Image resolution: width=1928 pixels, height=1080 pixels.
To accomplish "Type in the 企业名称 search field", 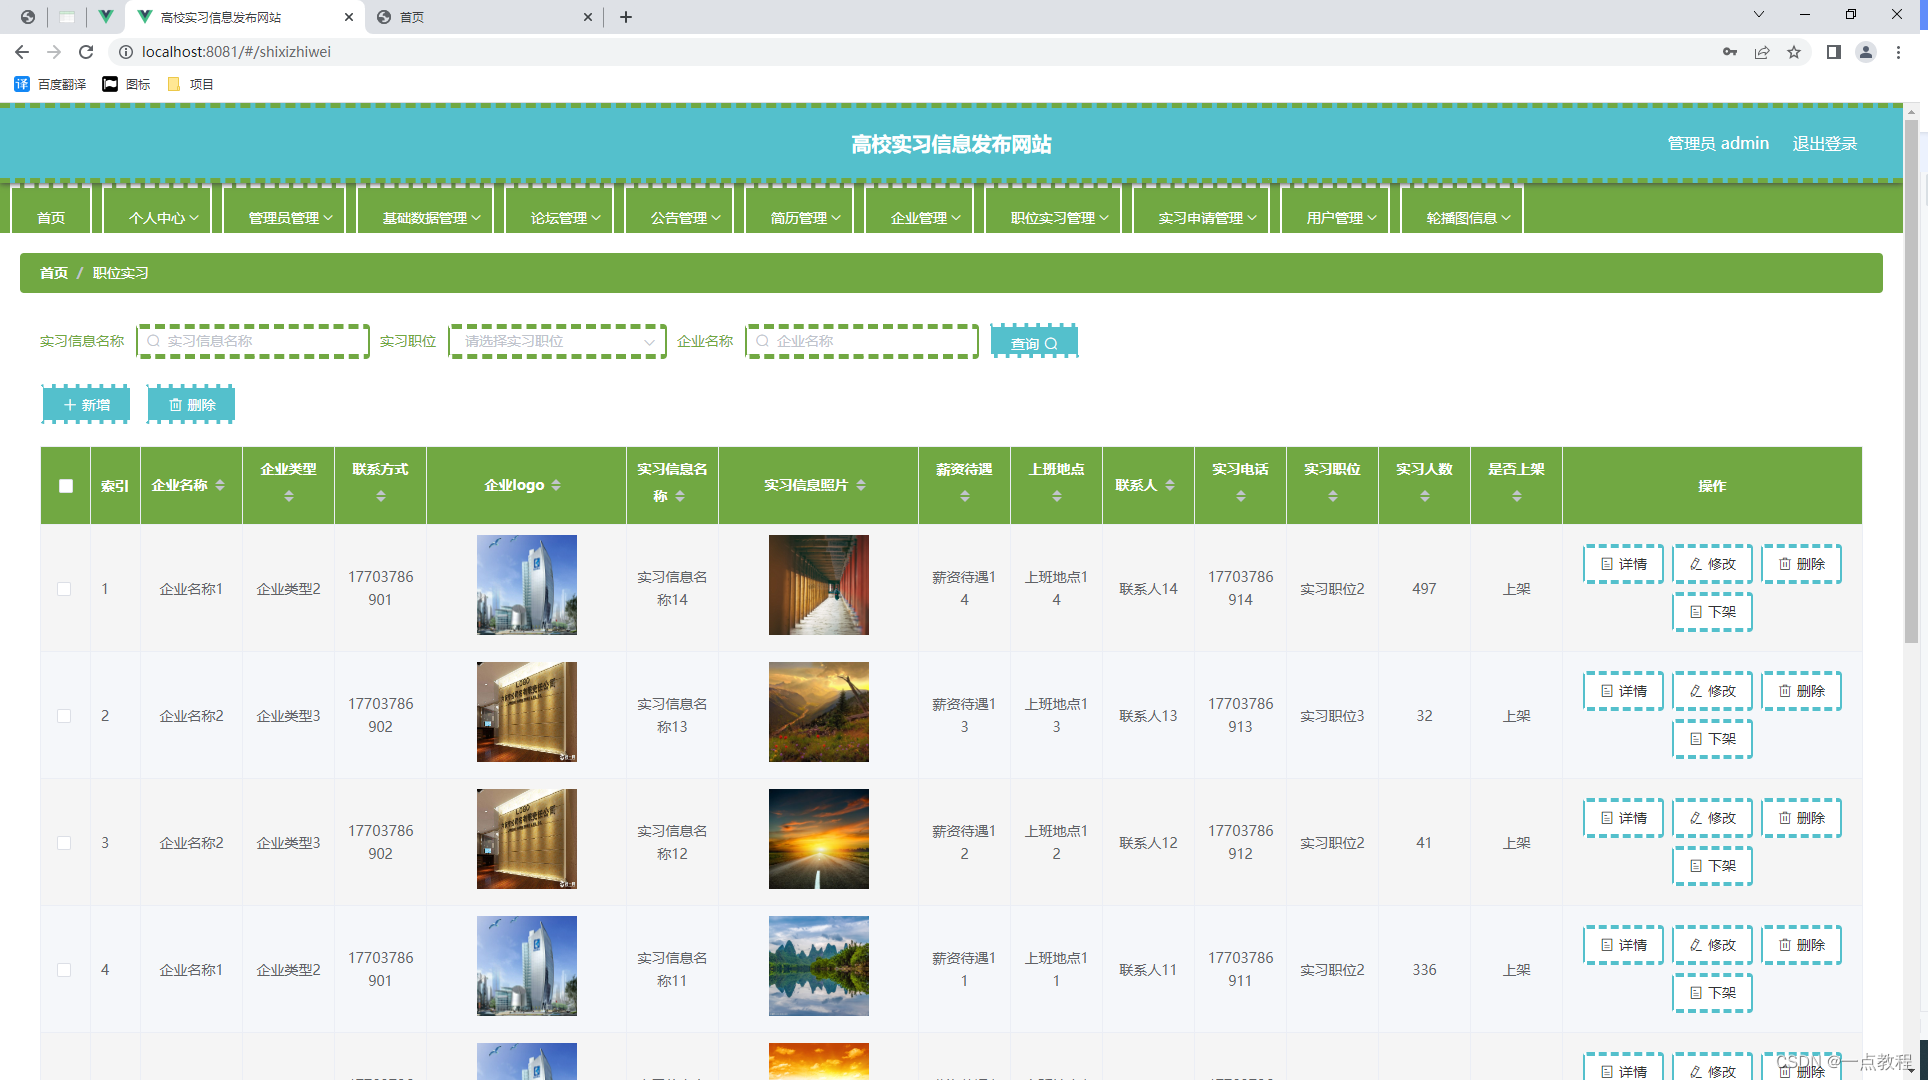I will click(862, 341).
